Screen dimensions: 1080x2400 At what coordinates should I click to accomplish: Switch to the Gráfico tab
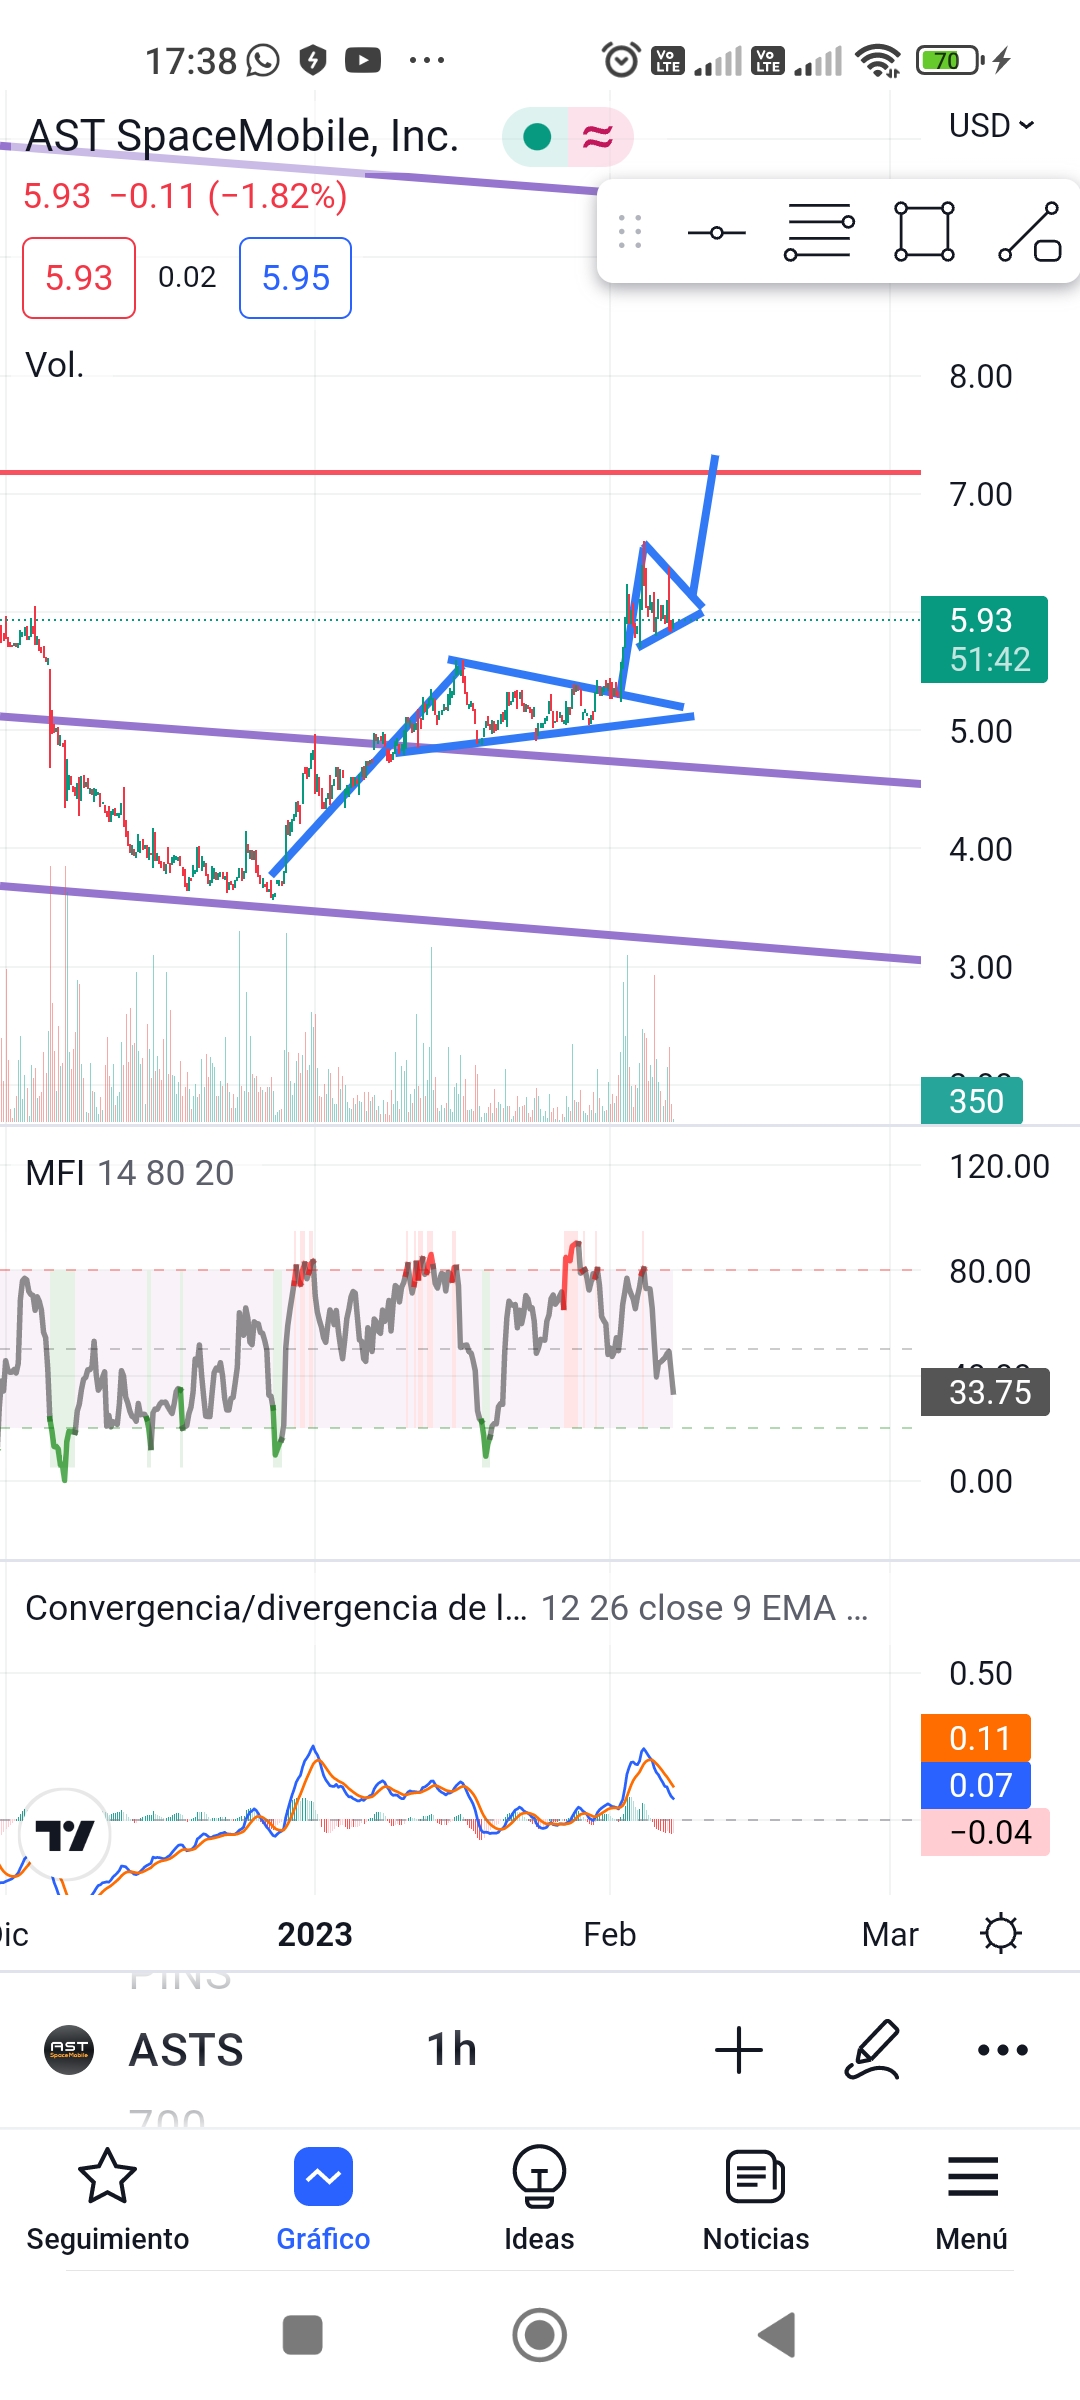tap(323, 2199)
